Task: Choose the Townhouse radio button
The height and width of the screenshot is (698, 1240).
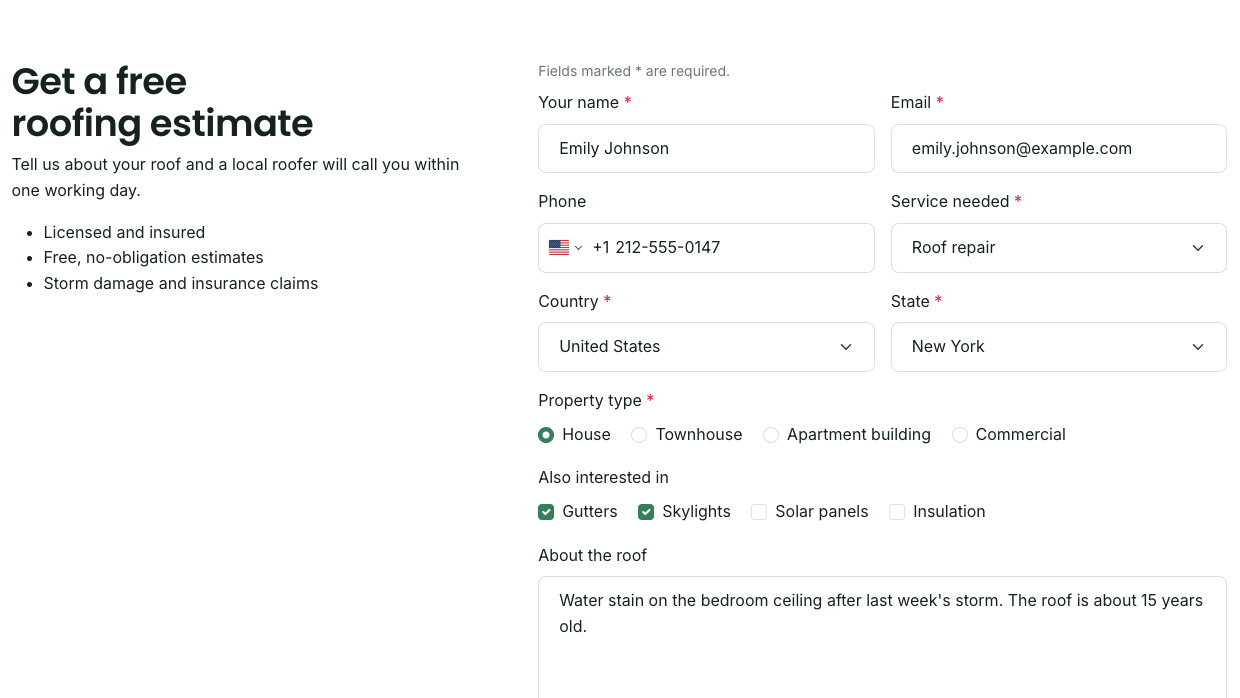Action: click(x=639, y=435)
